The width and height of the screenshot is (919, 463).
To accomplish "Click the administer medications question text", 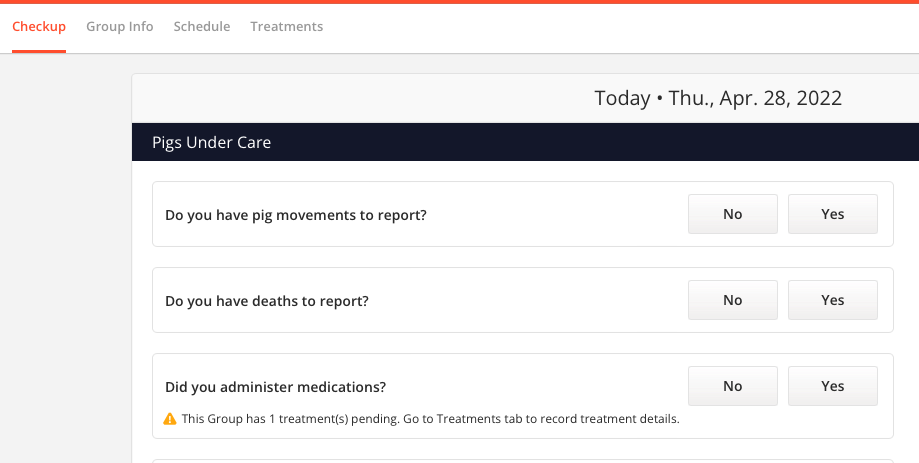I will pyautogui.click(x=275, y=387).
